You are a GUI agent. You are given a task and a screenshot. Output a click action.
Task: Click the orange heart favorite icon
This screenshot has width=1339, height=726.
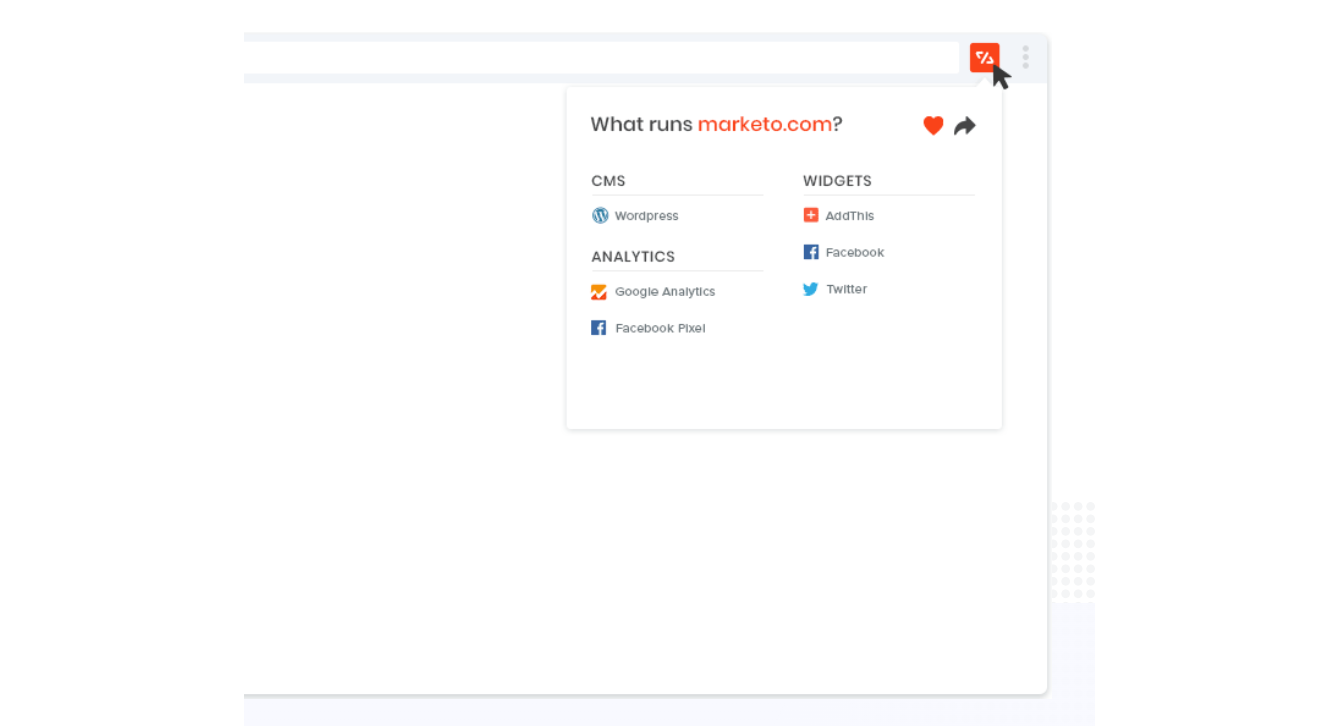(x=933, y=125)
